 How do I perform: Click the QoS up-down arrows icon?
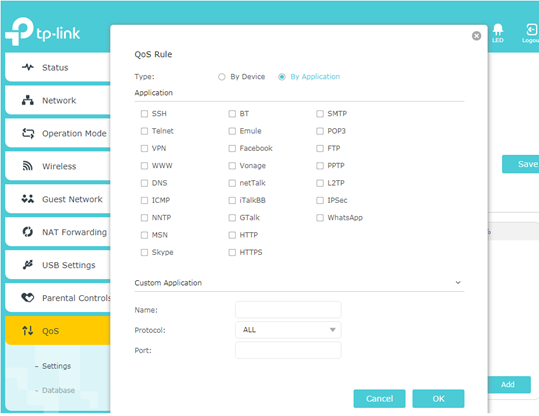[x=28, y=330]
